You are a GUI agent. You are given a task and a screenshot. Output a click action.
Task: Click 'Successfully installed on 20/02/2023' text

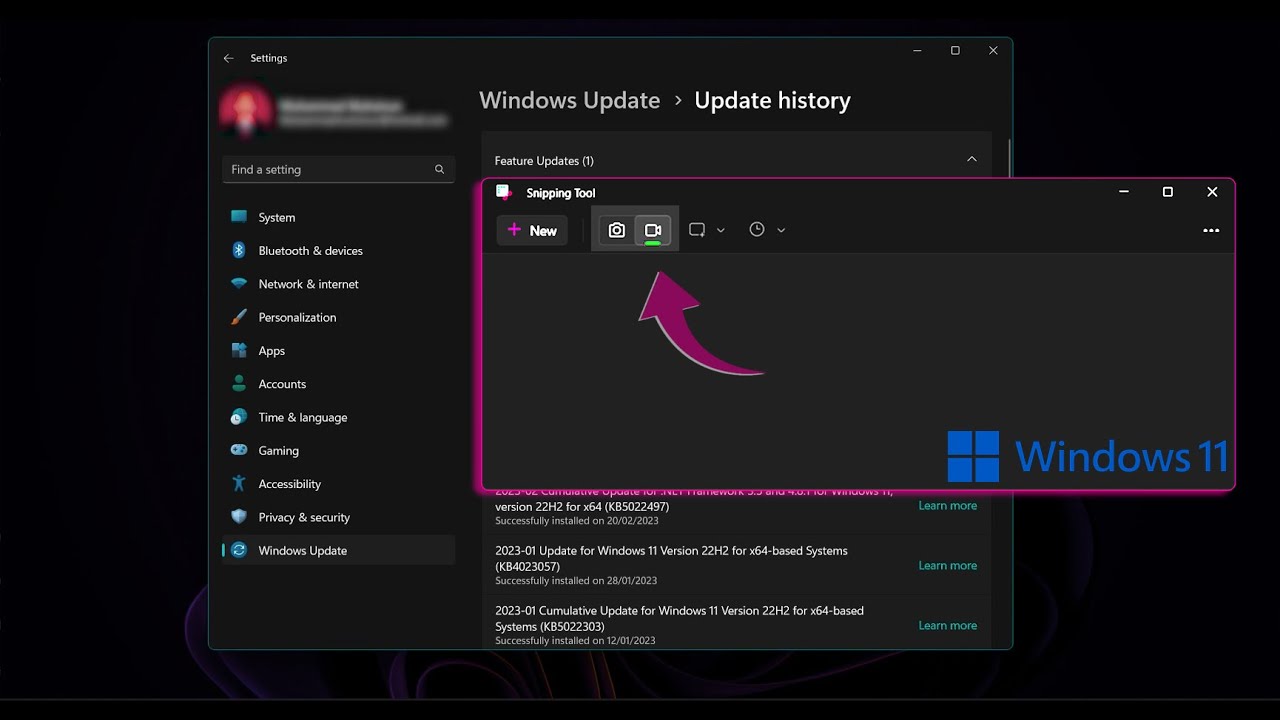point(575,520)
